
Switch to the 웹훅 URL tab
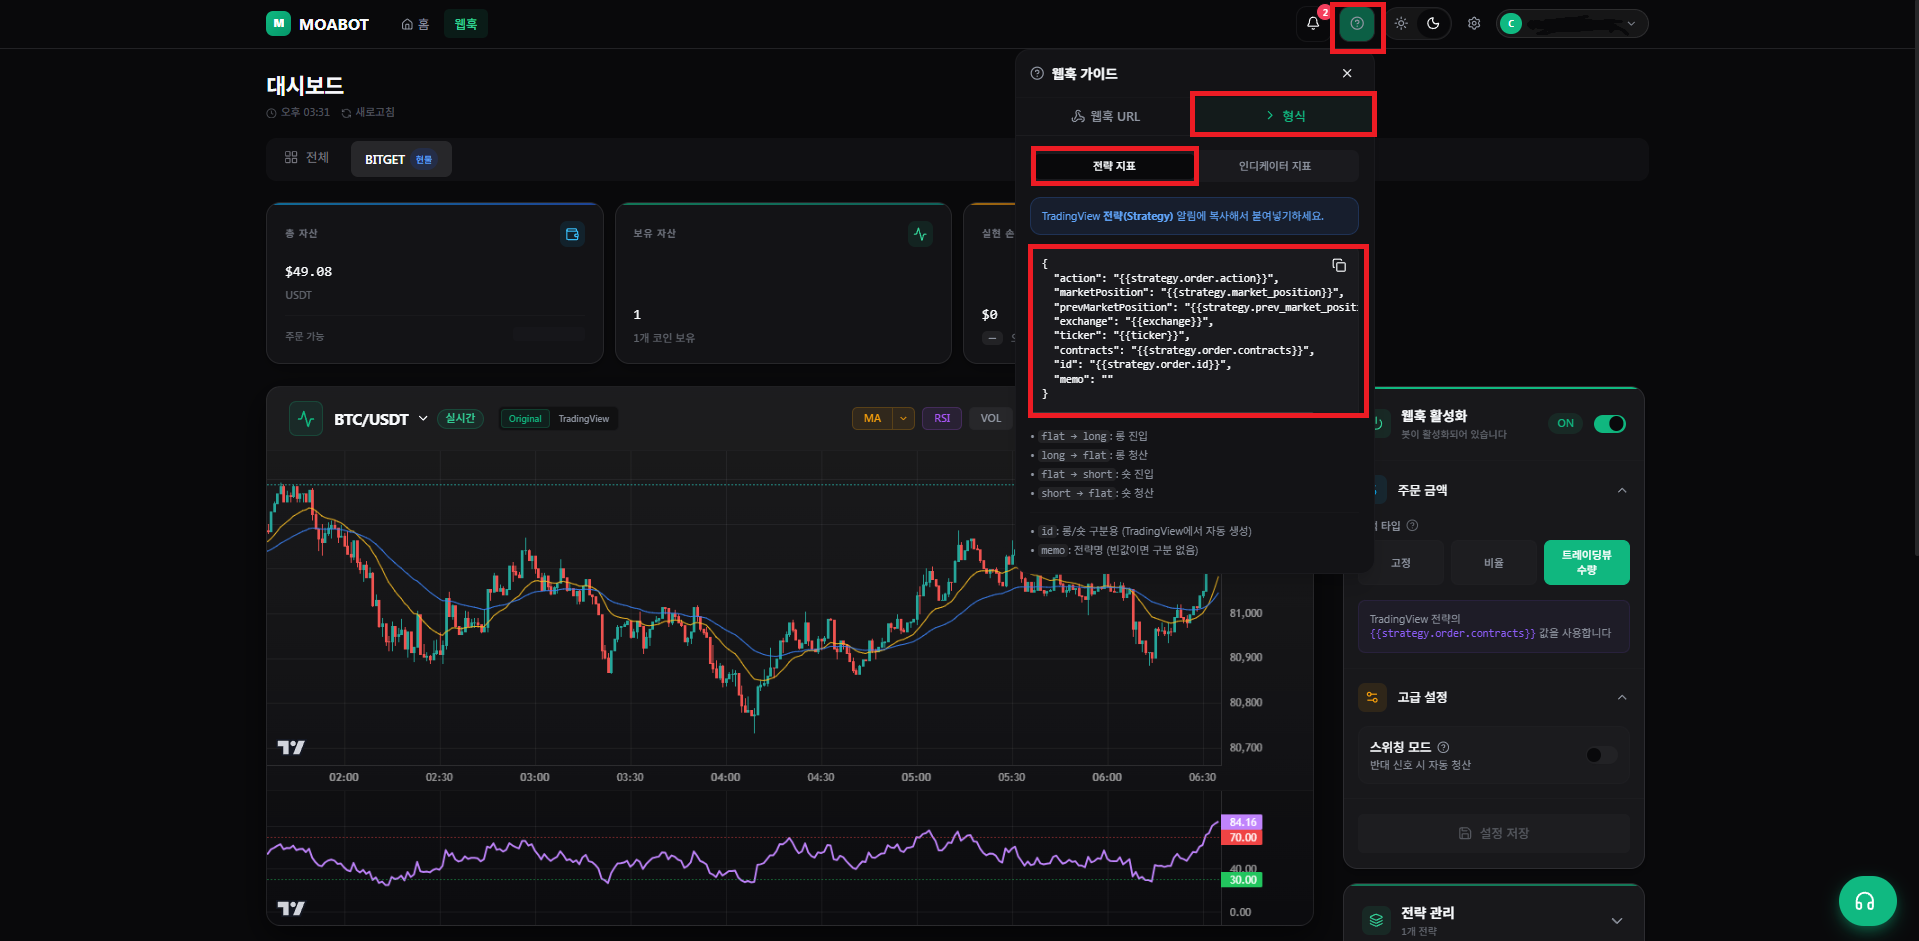coord(1105,116)
